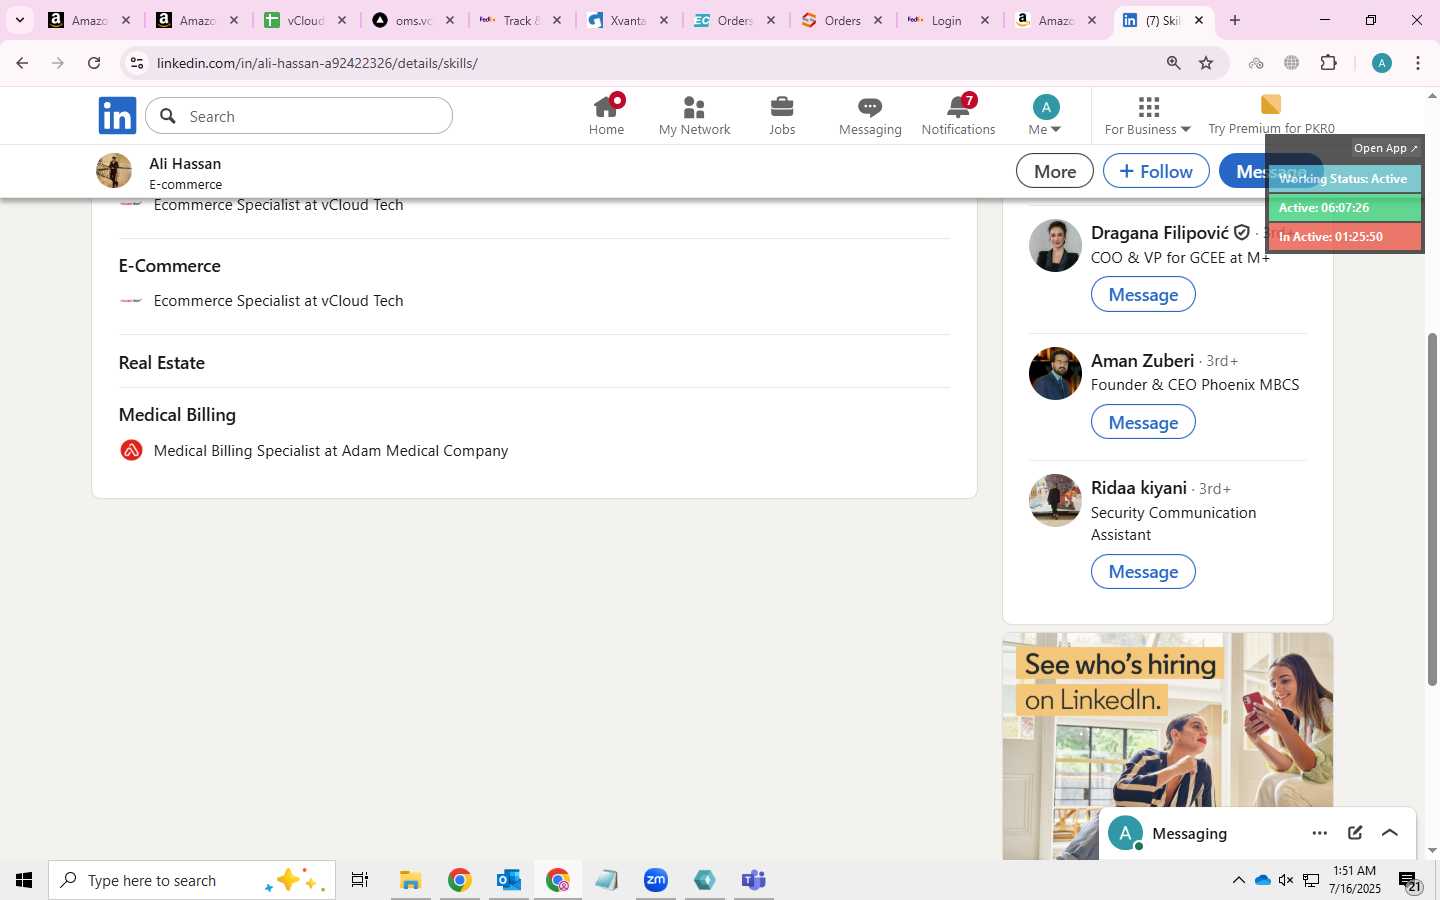The image size is (1440, 900).
Task: Switch to the Xvanta tab
Action: [x=628, y=20]
